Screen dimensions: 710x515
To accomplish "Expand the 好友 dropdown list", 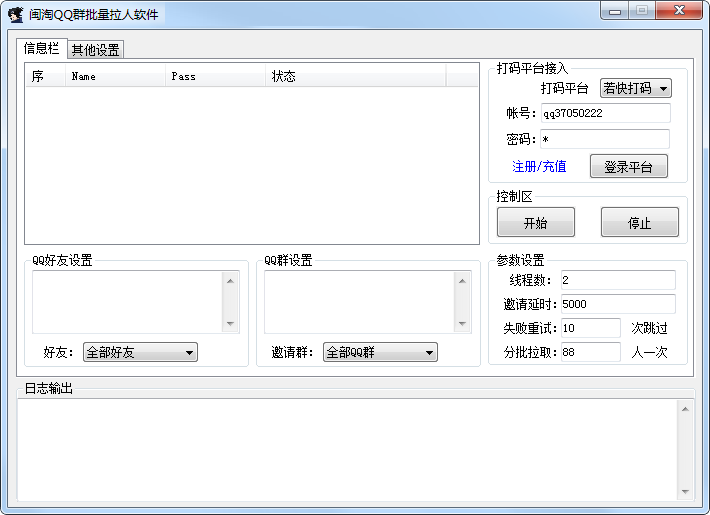I will point(140,352).
